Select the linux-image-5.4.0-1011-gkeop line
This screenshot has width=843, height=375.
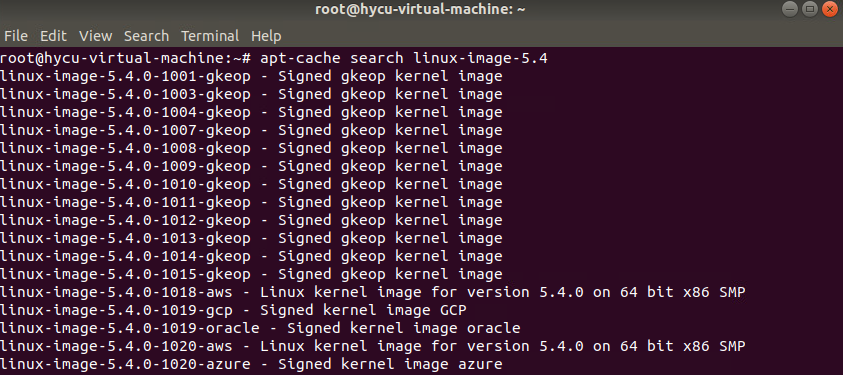click(x=251, y=202)
